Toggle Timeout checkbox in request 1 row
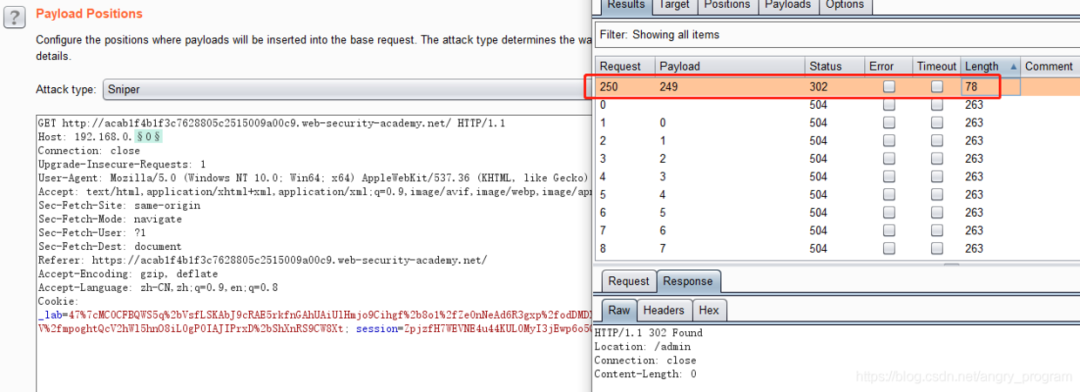The height and width of the screenshot is (392, 1080). (x=937, y=123)
